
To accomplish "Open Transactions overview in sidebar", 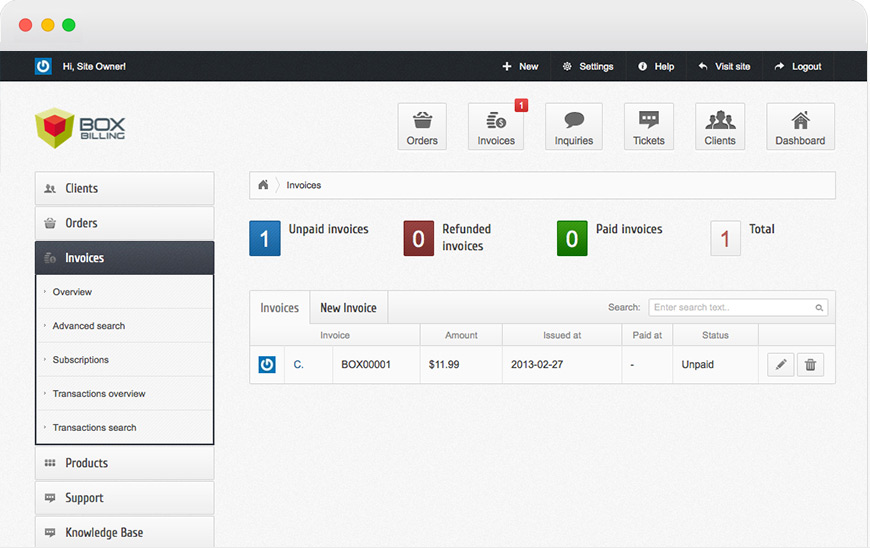I will pyautogui.click(x=124, y=393).
